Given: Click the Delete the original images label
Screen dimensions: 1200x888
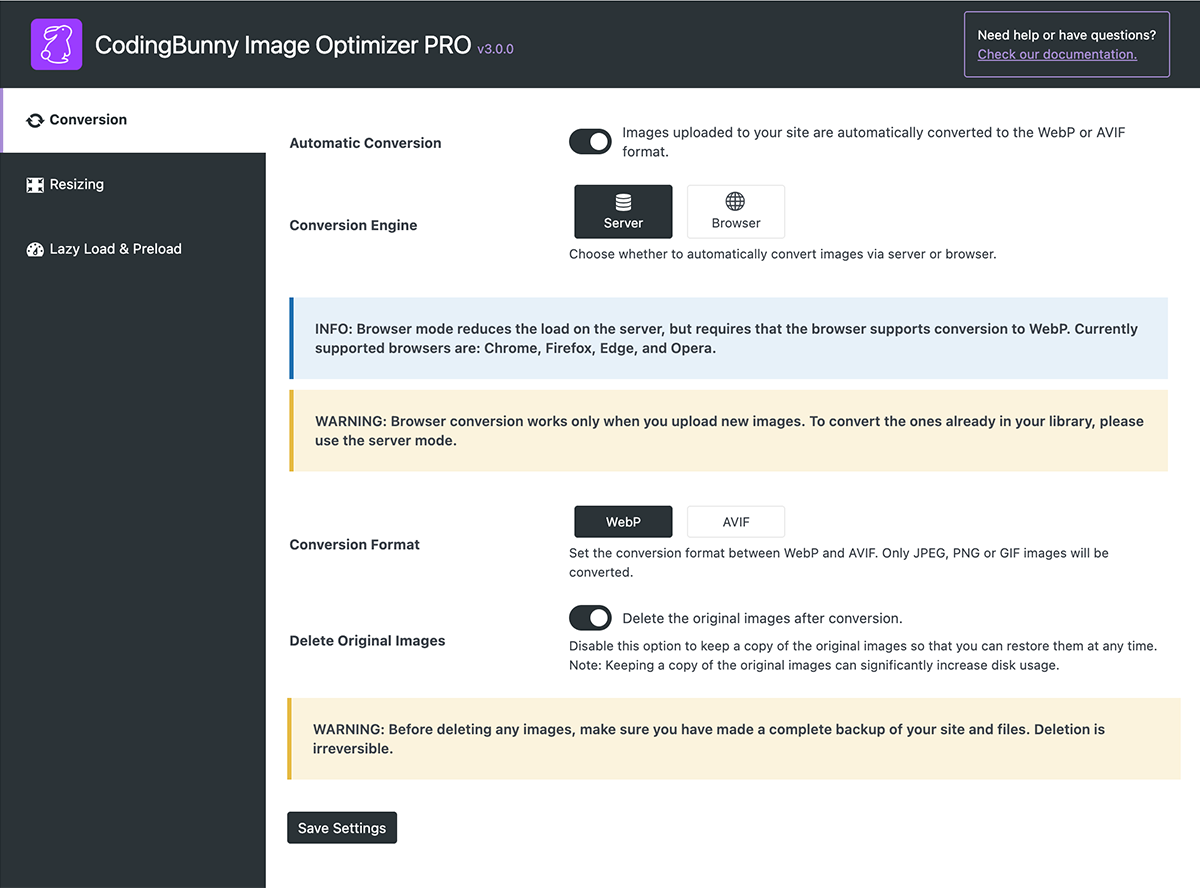Looking at the screenshot, I should coord(762,618).
